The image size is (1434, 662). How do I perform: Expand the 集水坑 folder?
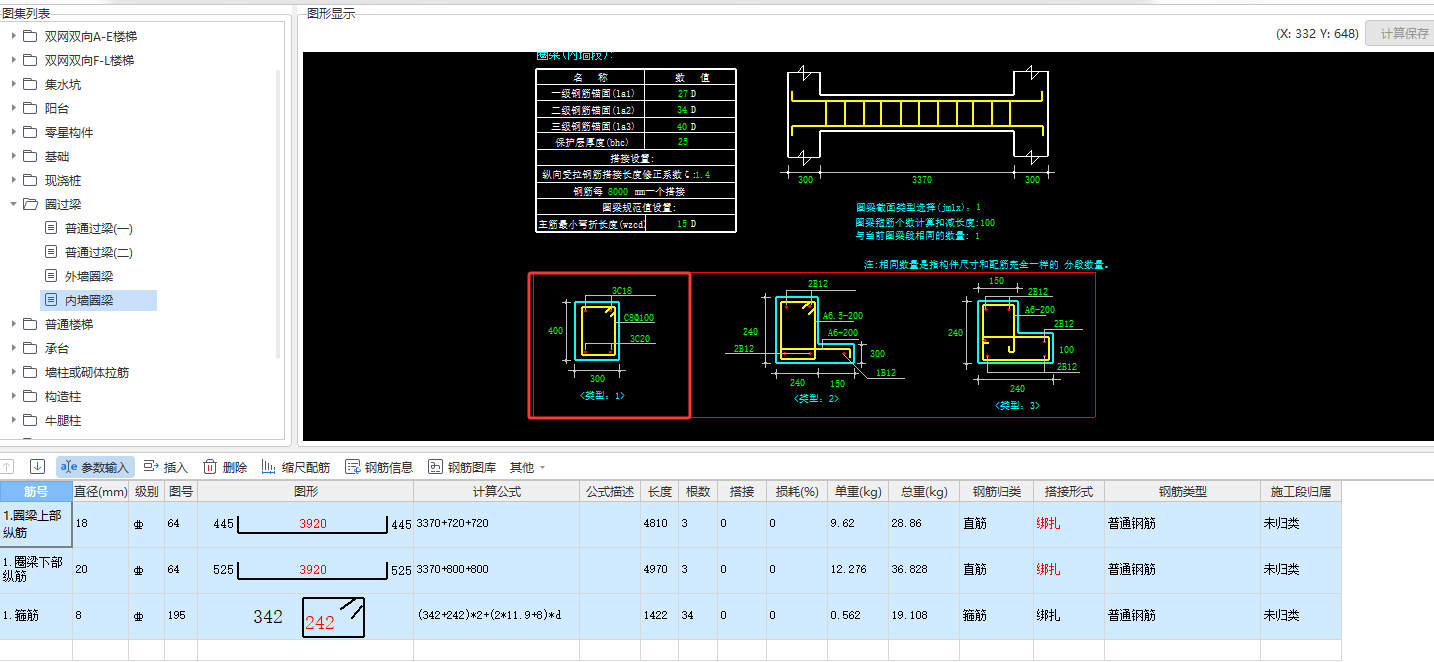[x=14, y=84]
